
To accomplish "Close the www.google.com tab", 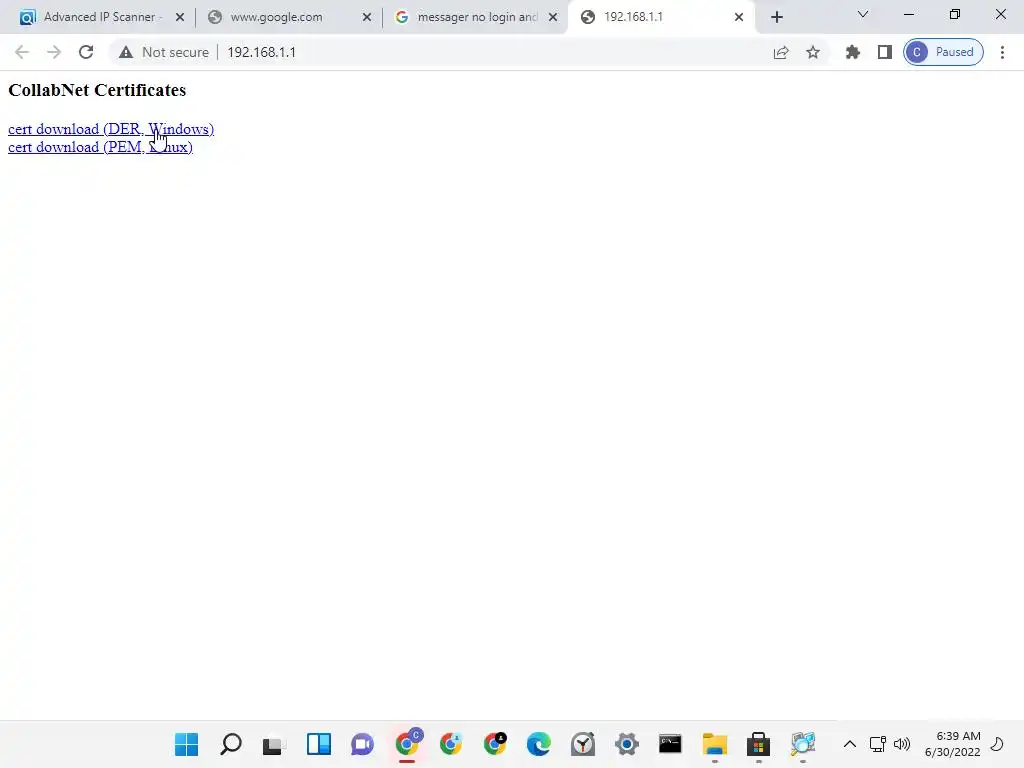I will [367, 17].
